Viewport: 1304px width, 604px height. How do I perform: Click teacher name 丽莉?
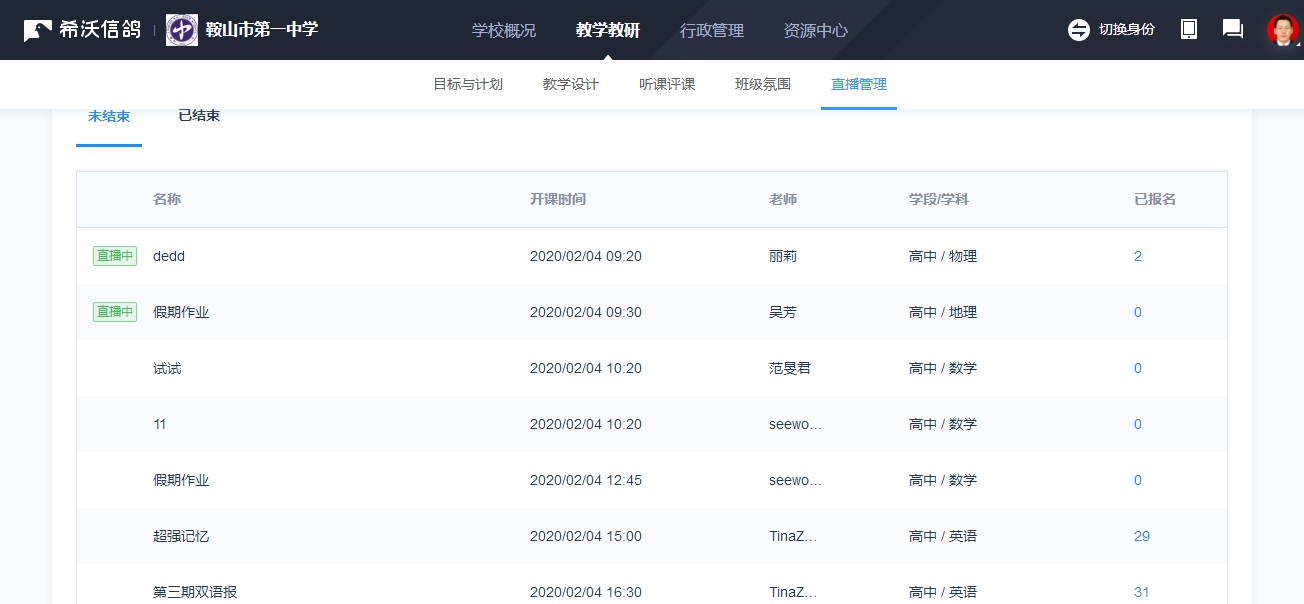(783, 256)
